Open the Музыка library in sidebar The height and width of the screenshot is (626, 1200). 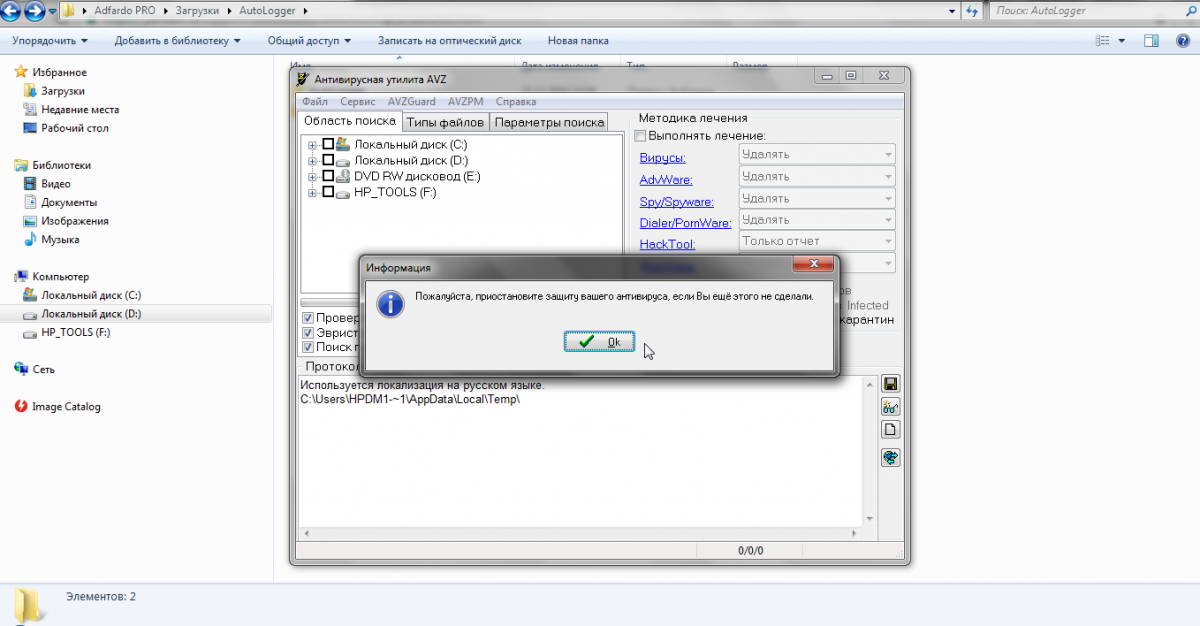pos(52,240)
